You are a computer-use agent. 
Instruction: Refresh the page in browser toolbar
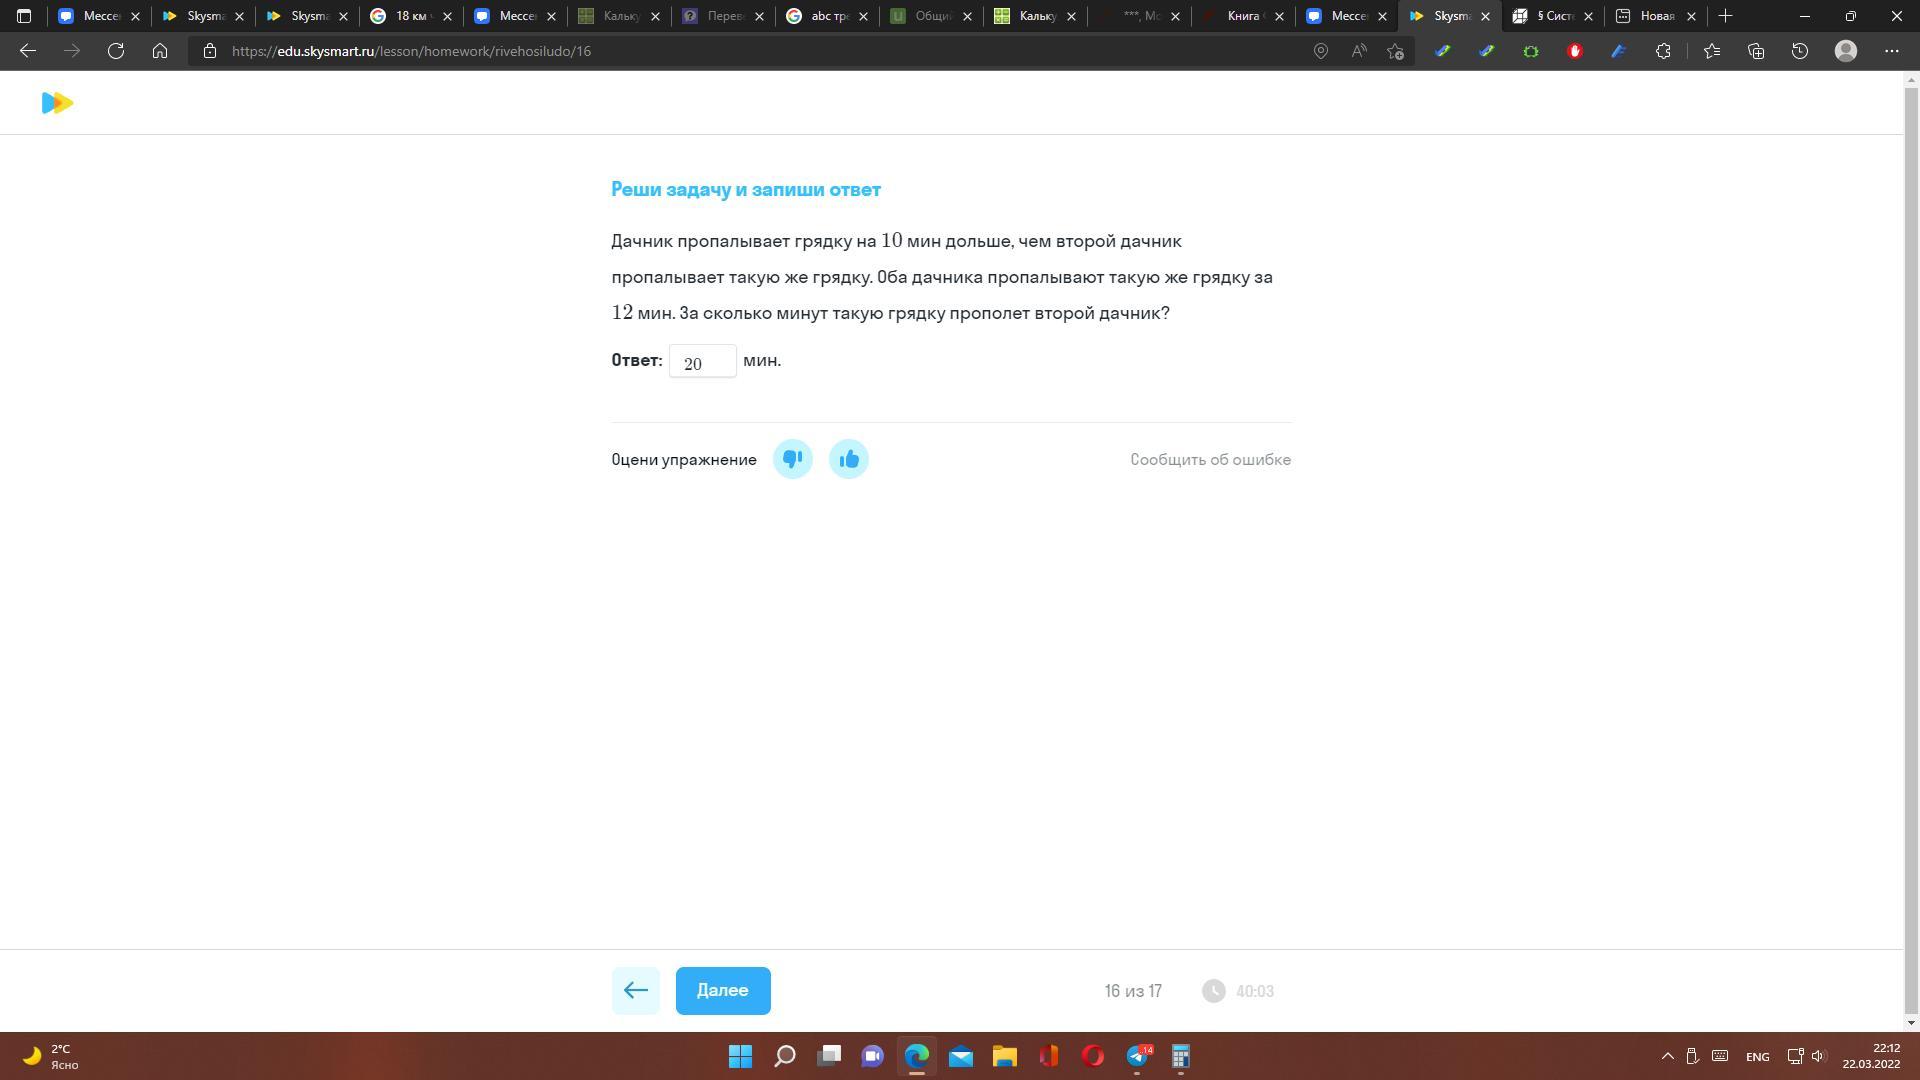tap(116, 51)
